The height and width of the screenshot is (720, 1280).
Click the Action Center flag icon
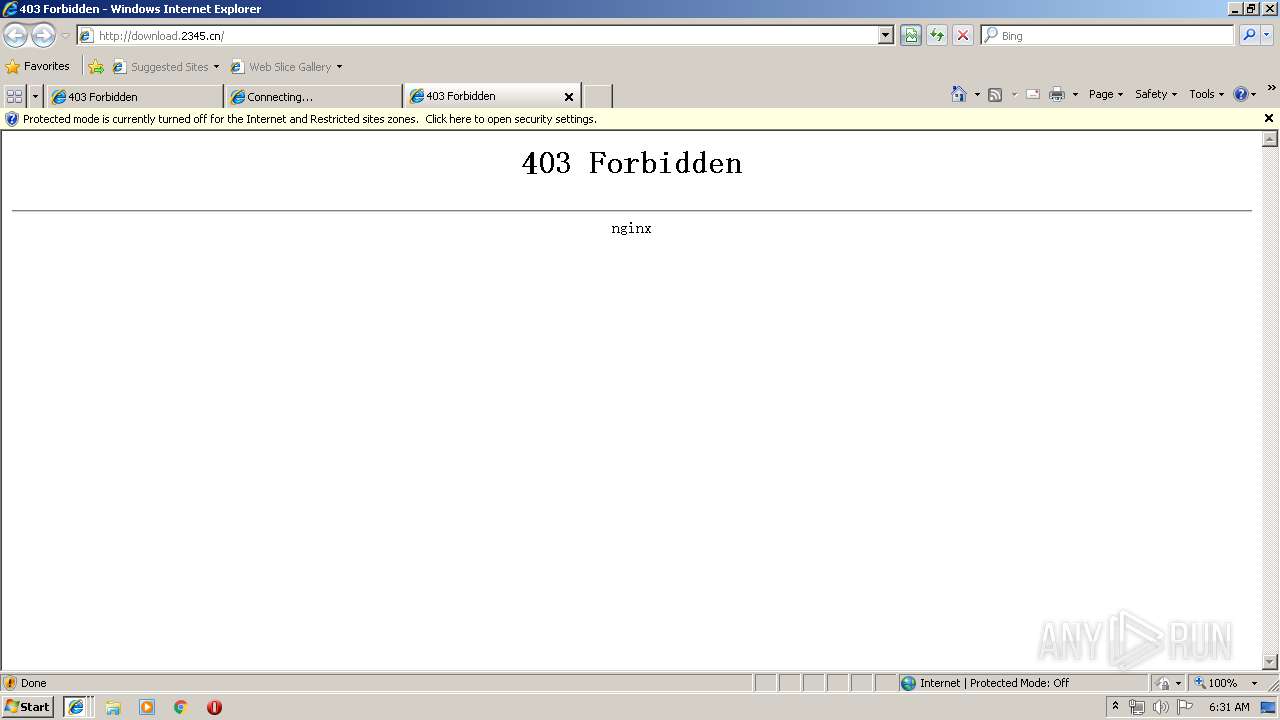(x=1185, y=707)
